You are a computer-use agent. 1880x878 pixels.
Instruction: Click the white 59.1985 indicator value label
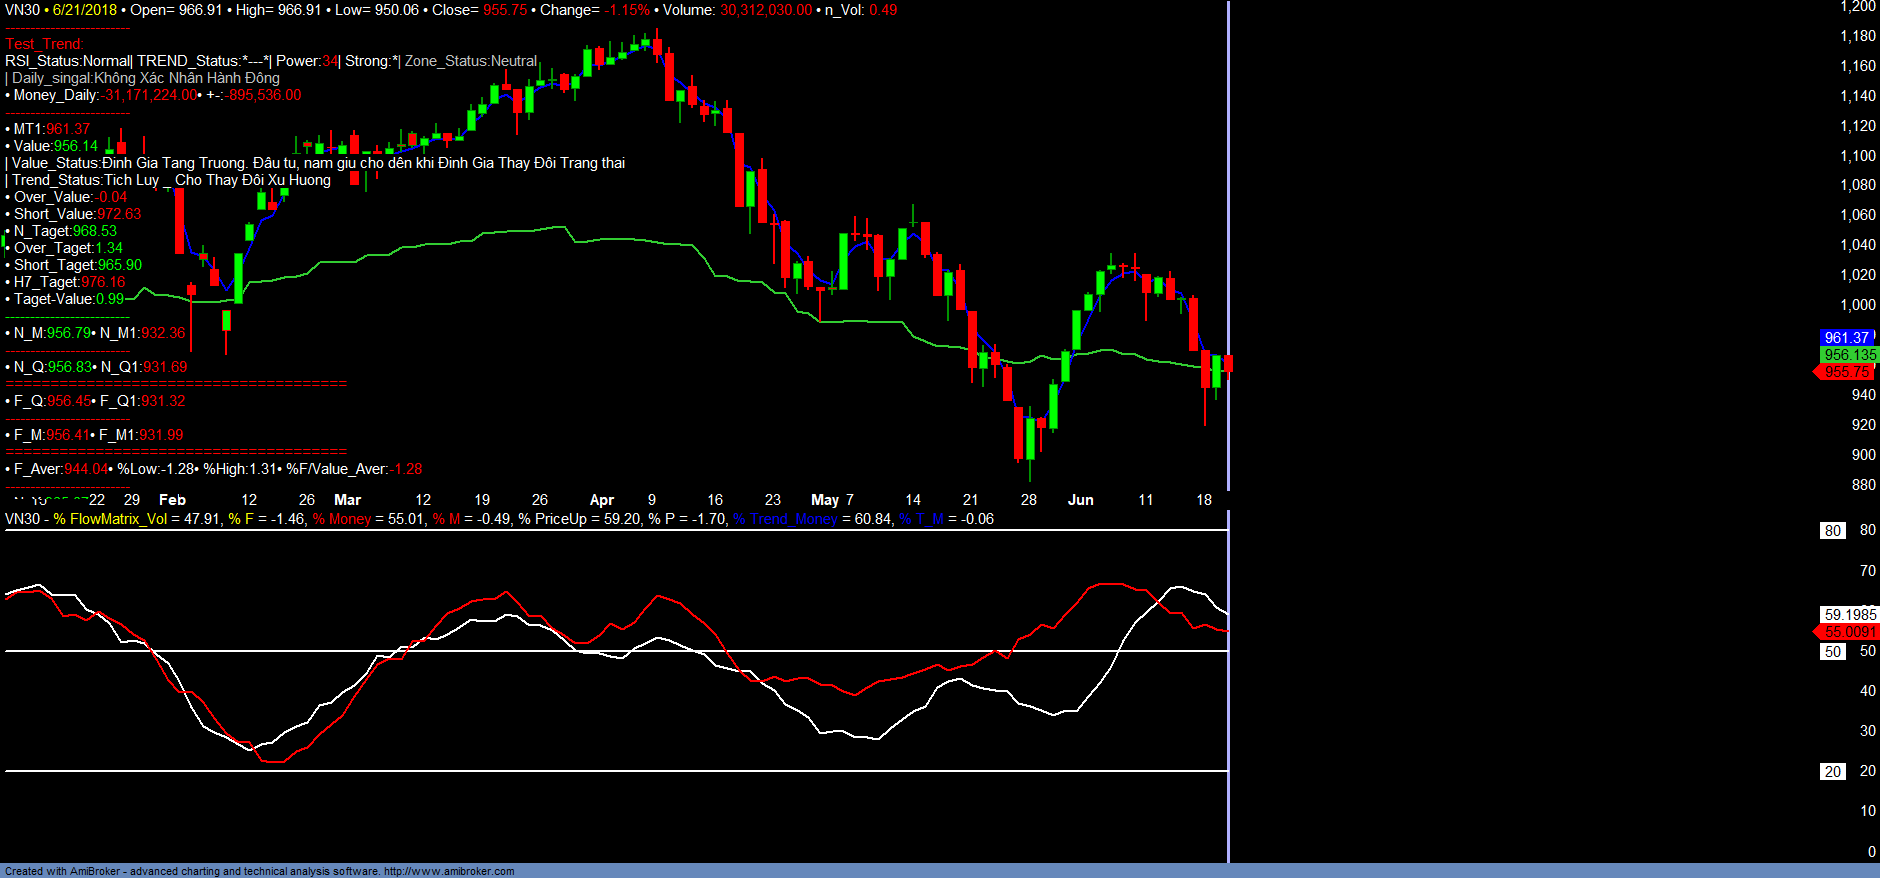pos(1849,615)
